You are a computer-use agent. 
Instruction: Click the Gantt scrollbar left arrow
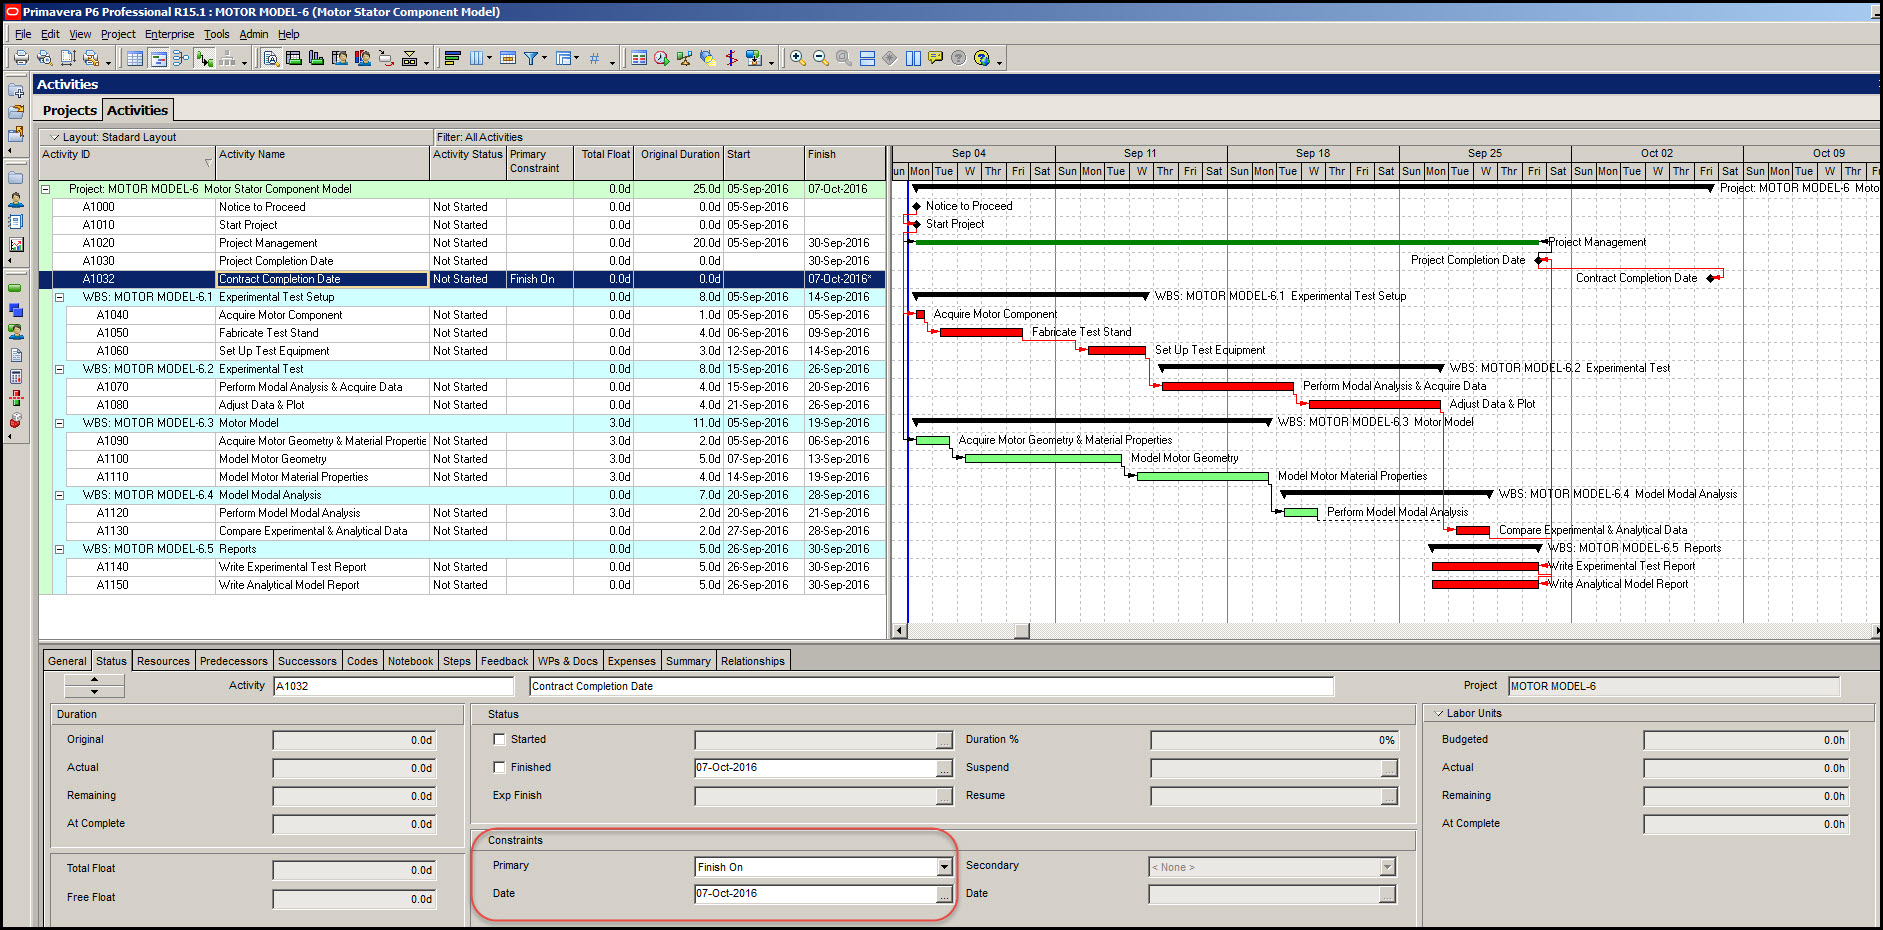pos(900,631)
